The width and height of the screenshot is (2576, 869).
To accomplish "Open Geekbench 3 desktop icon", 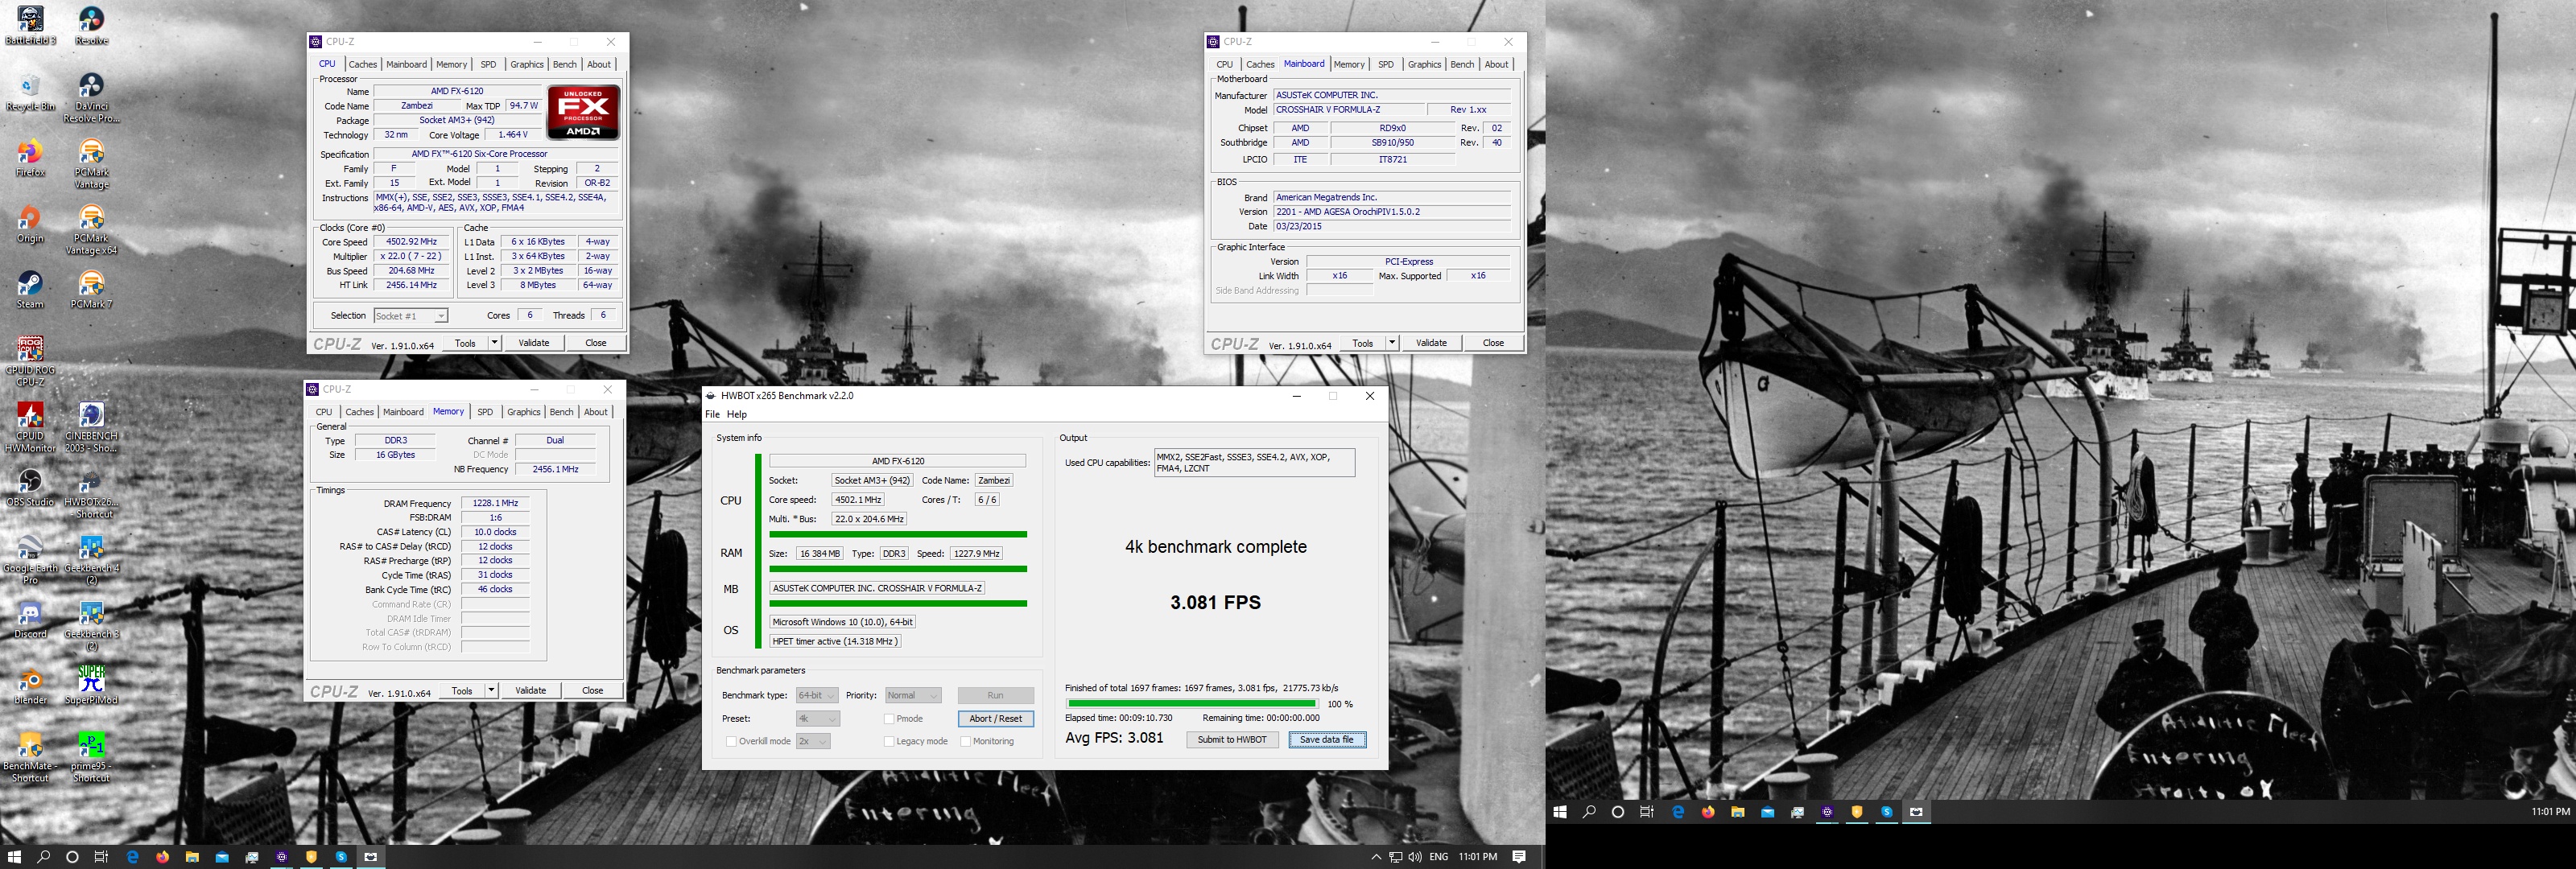I will [x=91, y=626].
